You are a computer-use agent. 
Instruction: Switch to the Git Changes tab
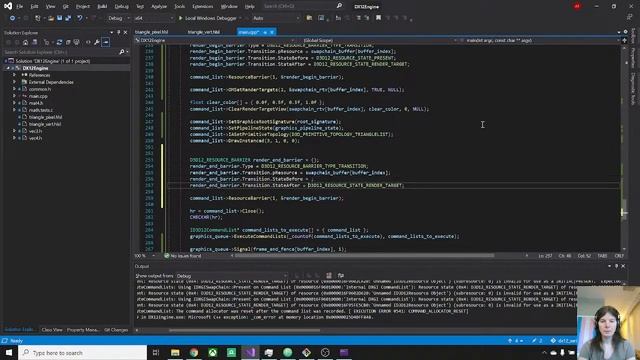[x=116, y=330]
